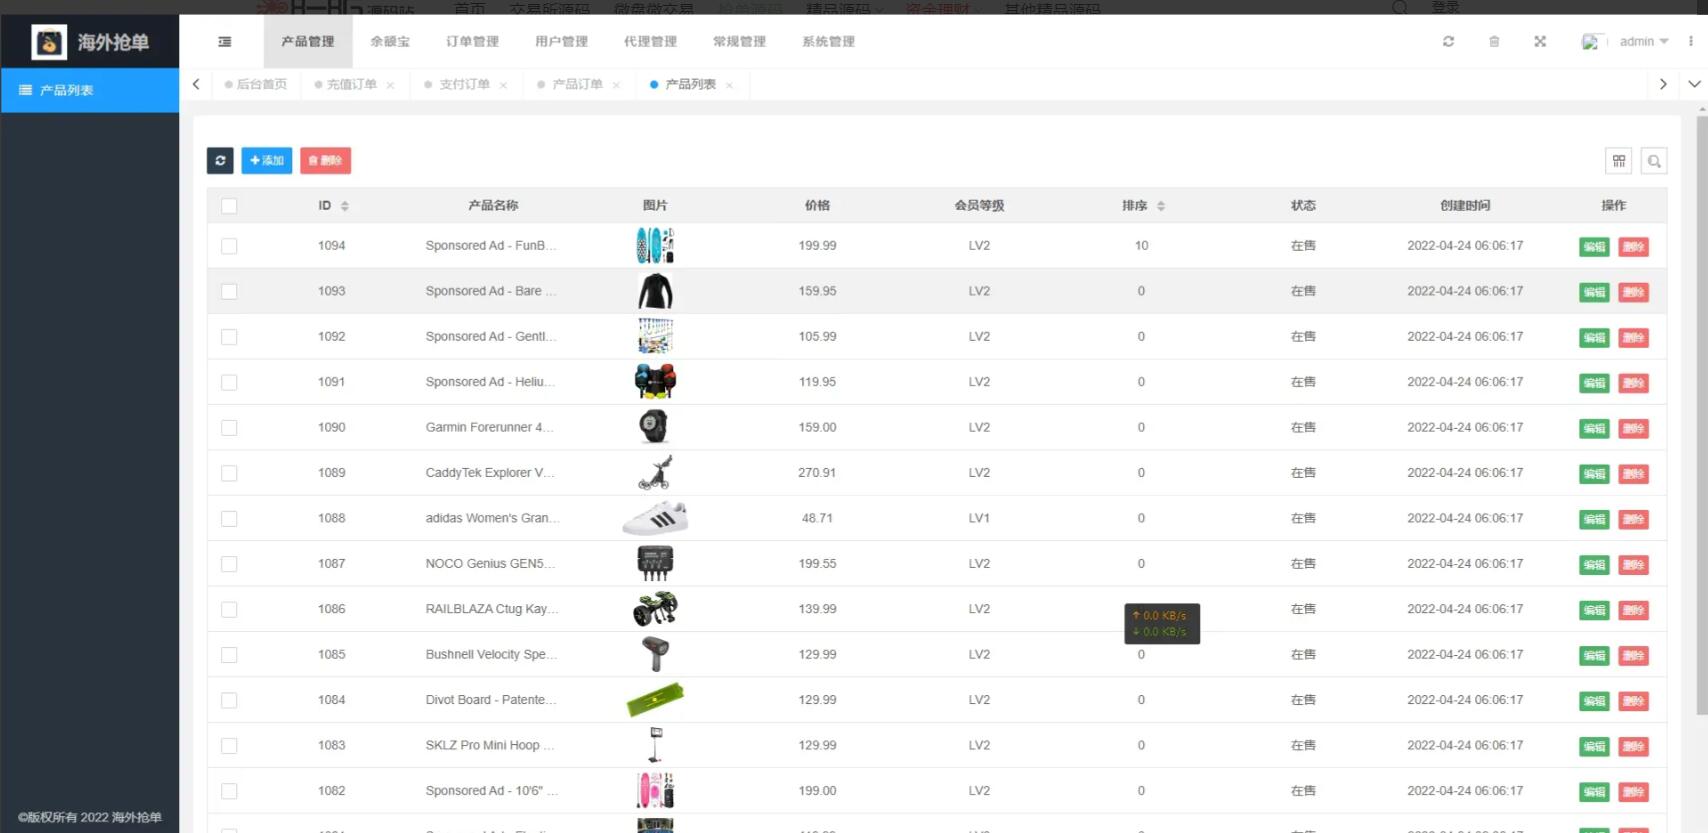Switch to the 充值订单 tab
1708x833 pixels.
pos(351,85)
